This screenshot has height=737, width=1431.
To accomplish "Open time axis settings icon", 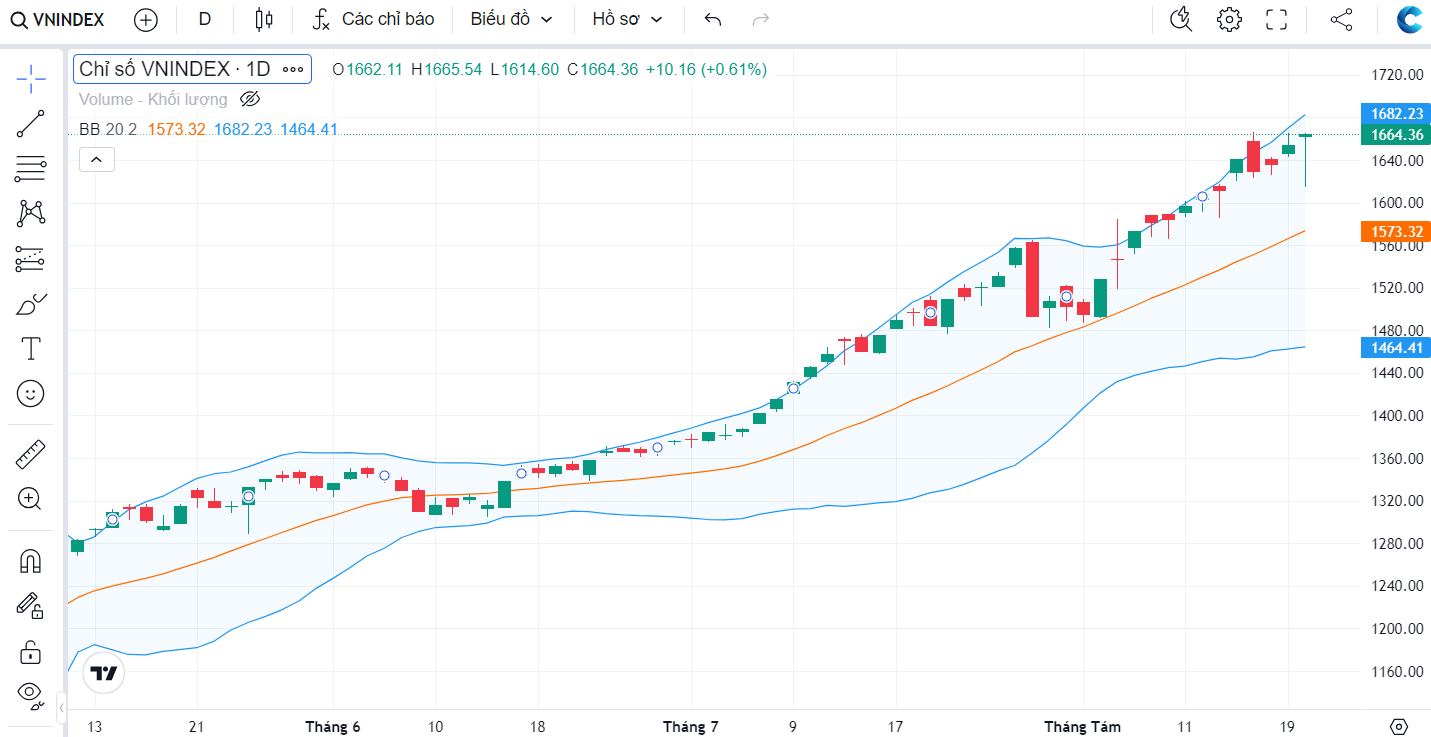I will pos(1400,726).
